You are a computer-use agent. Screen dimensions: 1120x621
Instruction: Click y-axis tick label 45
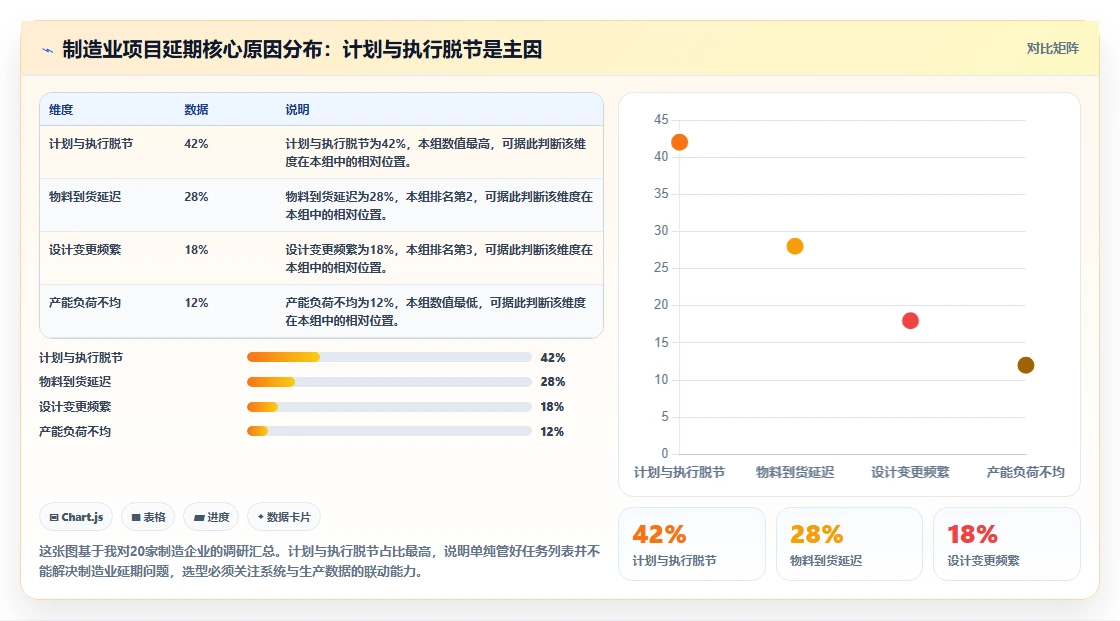pyautogui.click(x=661, y=119)
